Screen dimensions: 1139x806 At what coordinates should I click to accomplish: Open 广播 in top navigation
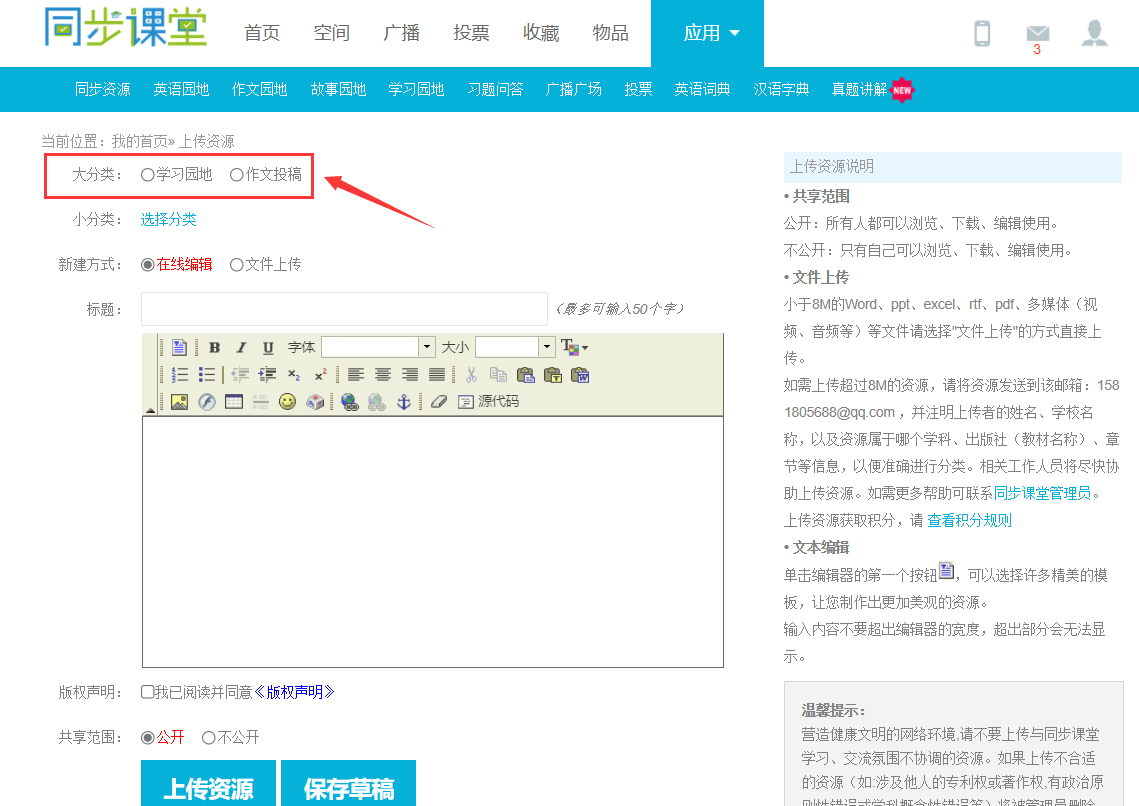[x=401, y=33]
